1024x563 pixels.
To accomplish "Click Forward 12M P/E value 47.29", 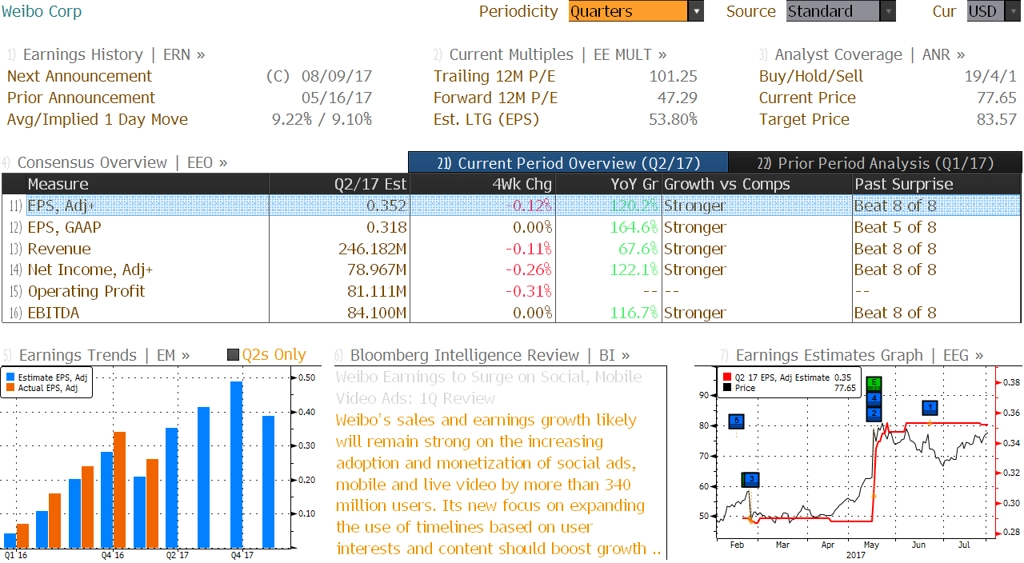I will tap(677, 97).
